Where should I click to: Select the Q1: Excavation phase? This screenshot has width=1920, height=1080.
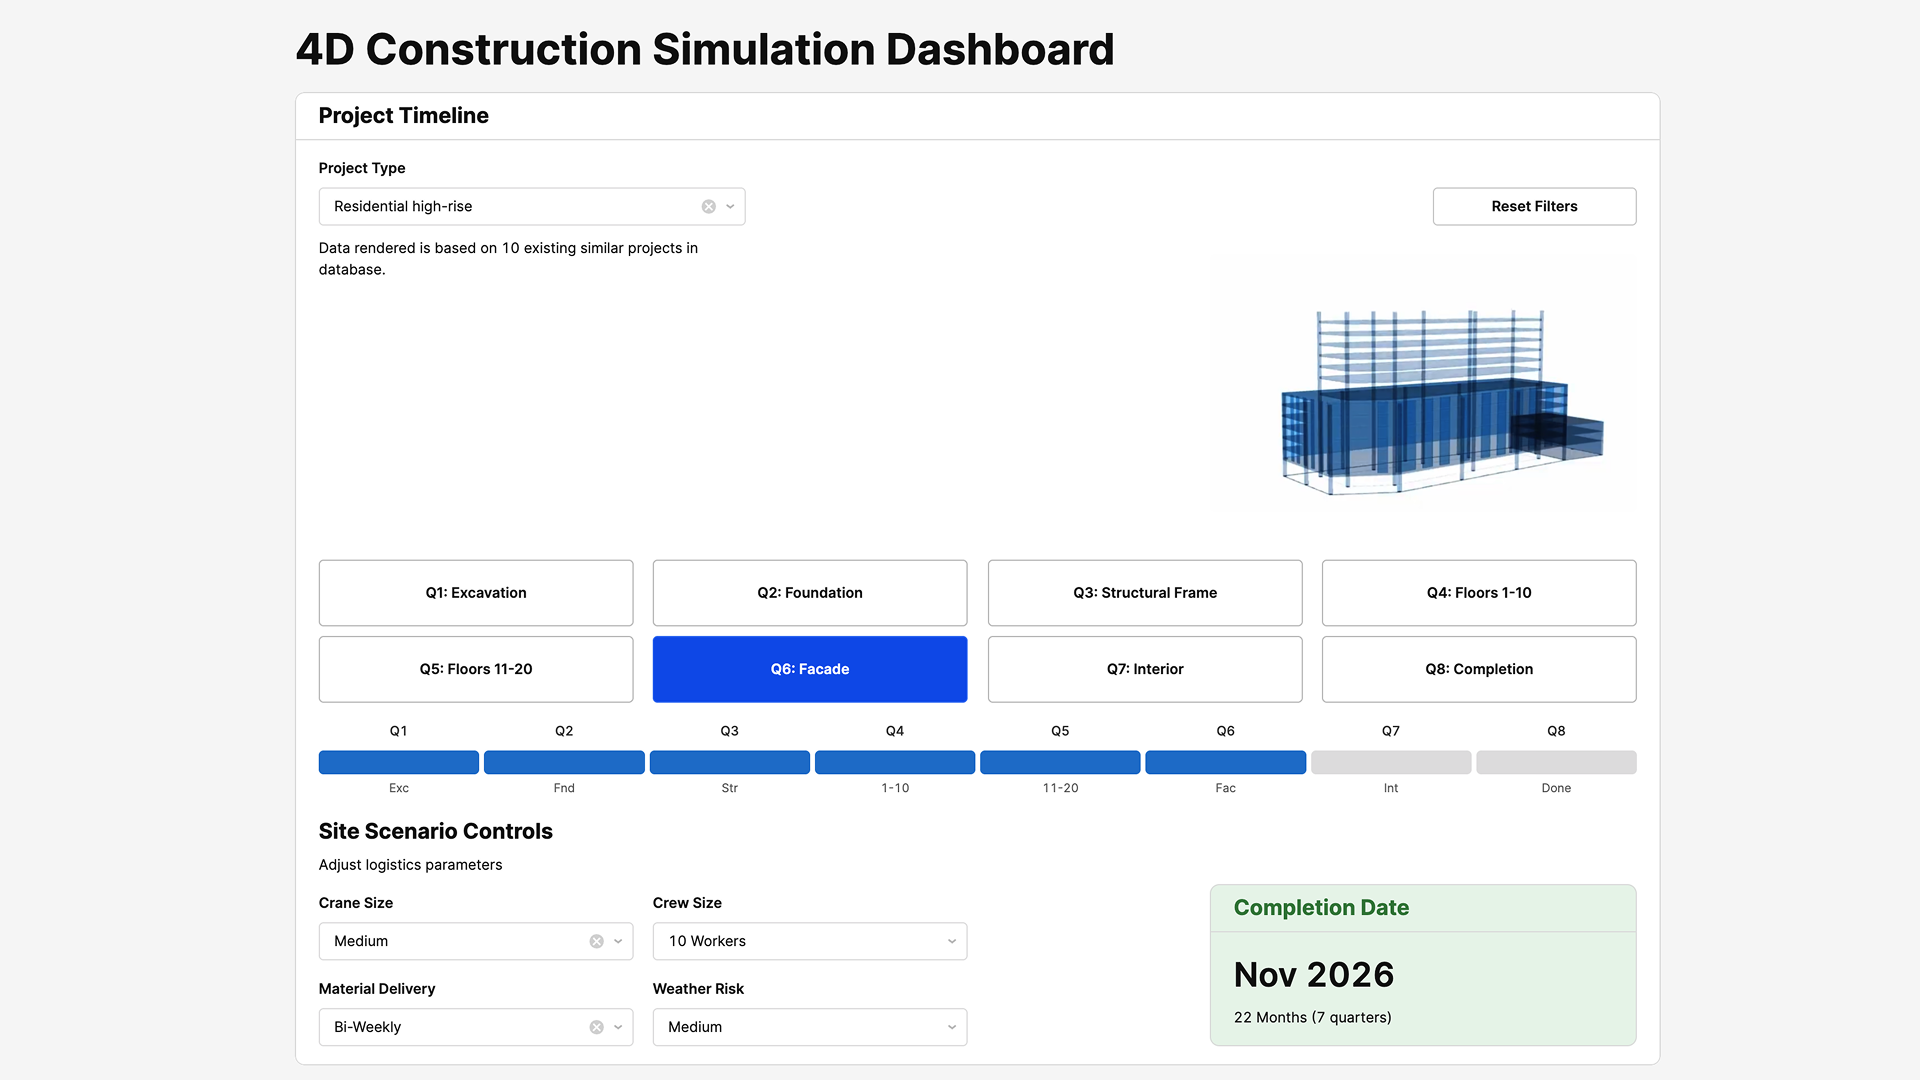(x=476, y=593)
